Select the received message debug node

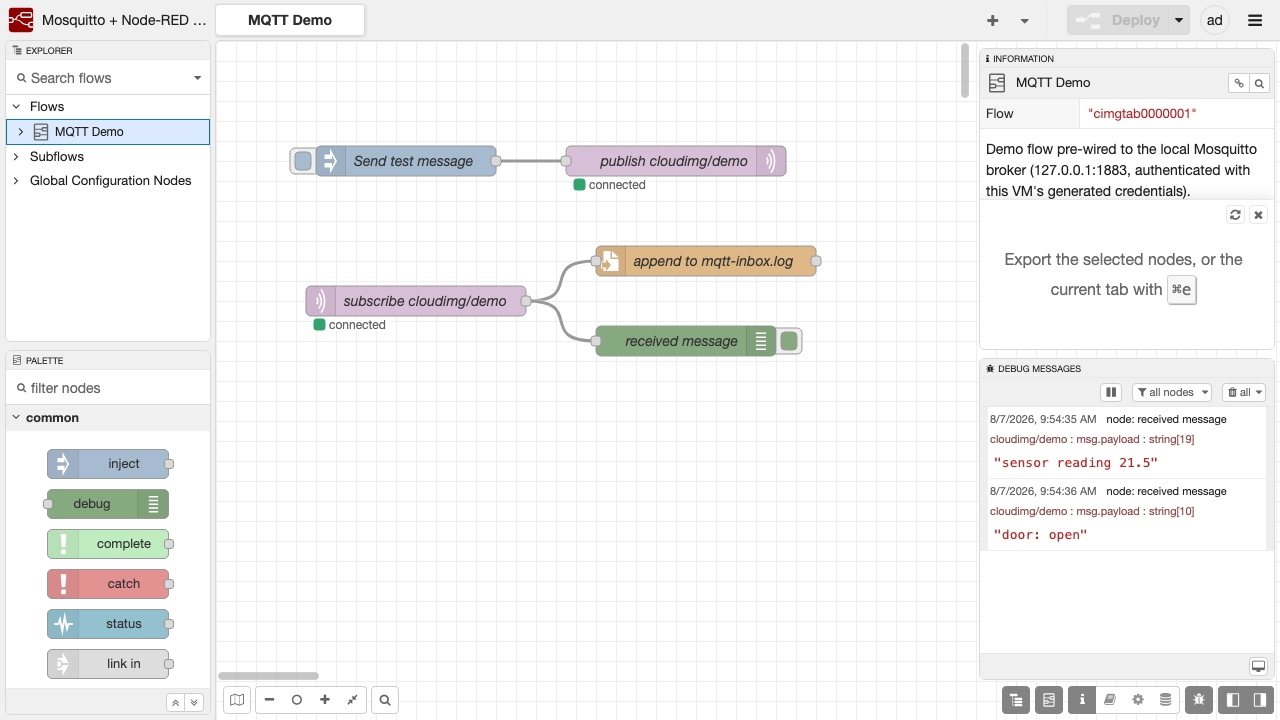[686, 341]
